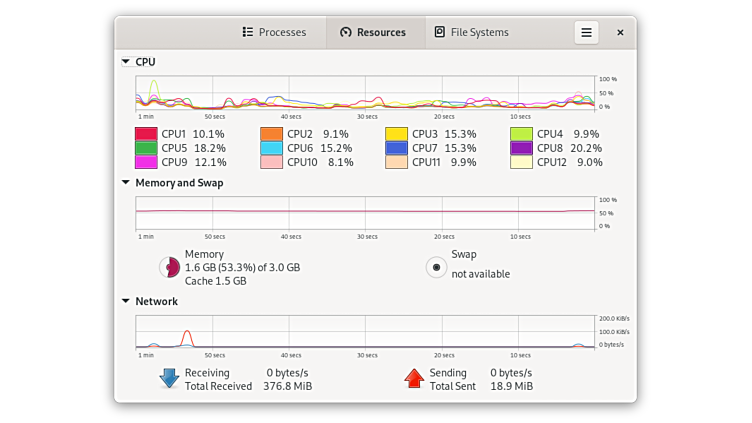Click the CPU5 green color swatch
Viewport: 752px width, 423px height.
click(x=146, y=148)
